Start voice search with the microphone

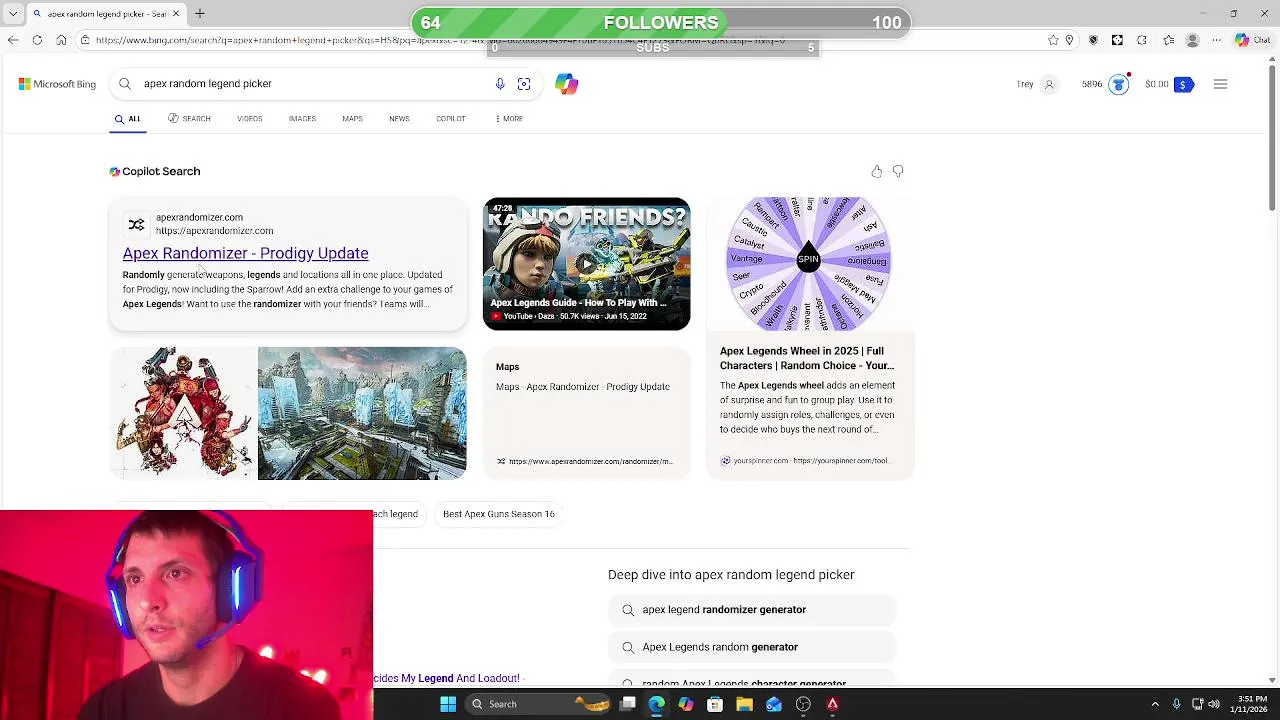(500, 84)
